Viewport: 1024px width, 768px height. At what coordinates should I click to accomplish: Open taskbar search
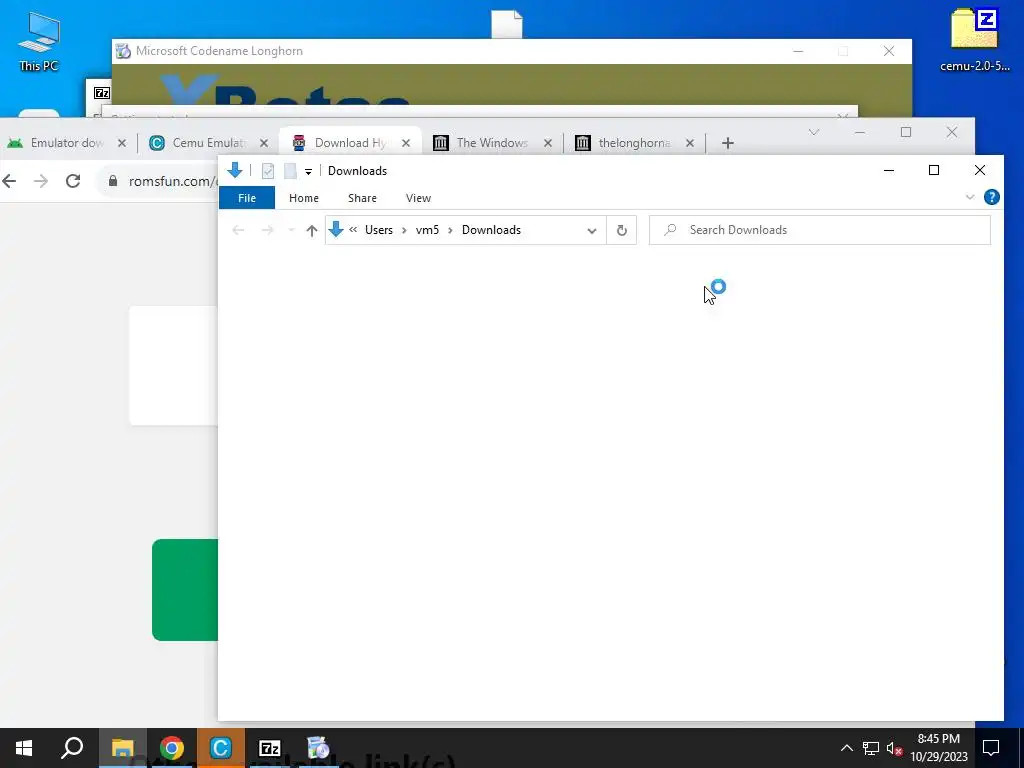72,748
